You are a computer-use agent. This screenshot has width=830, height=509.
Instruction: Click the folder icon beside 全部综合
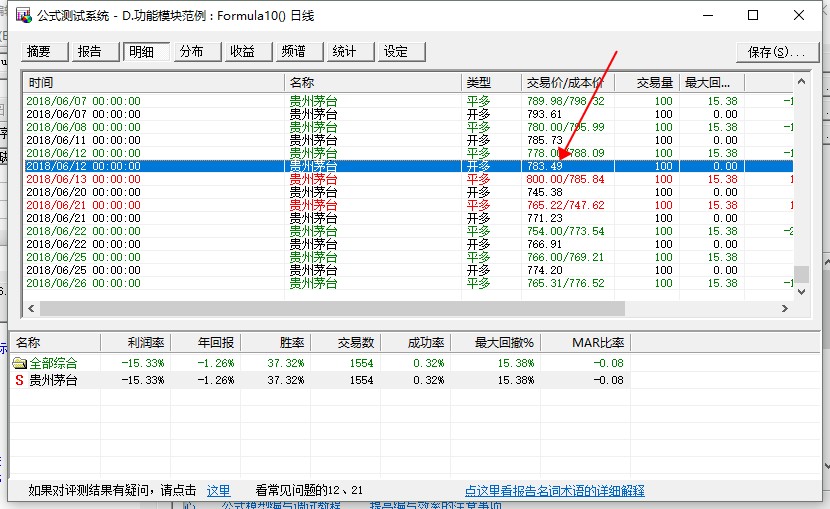(x=19, y=363)
